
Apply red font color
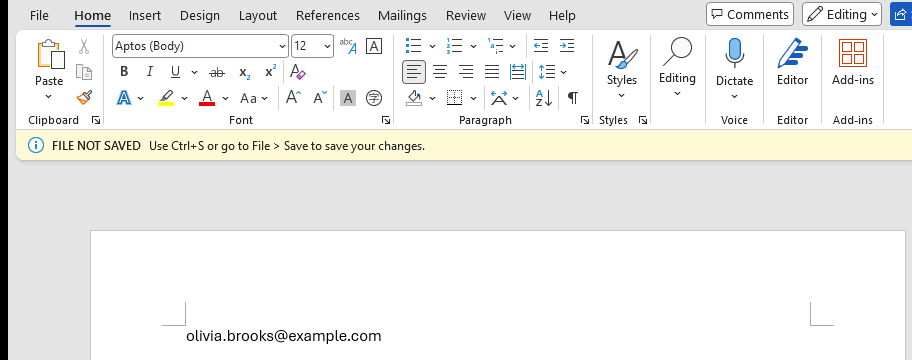[207, 97]
